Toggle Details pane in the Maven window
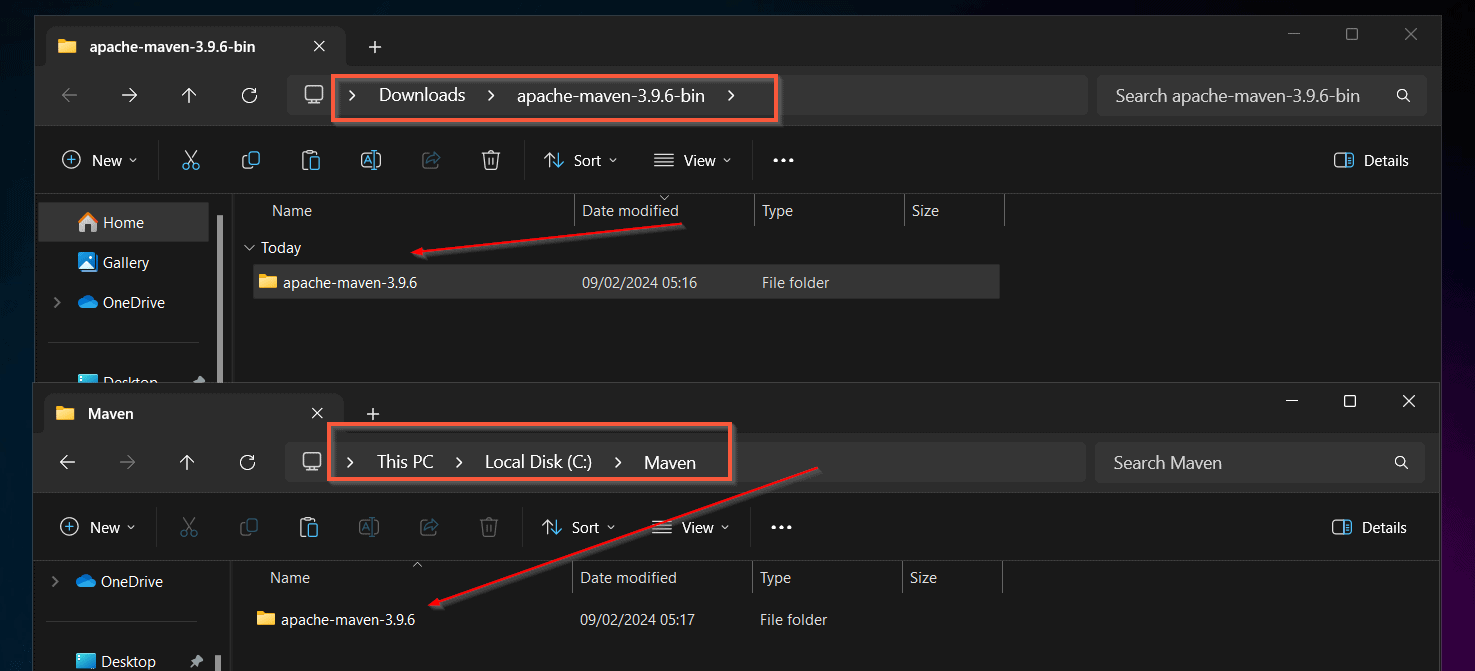Viewport: 1475px width, 671px height. click(1369, 527)
